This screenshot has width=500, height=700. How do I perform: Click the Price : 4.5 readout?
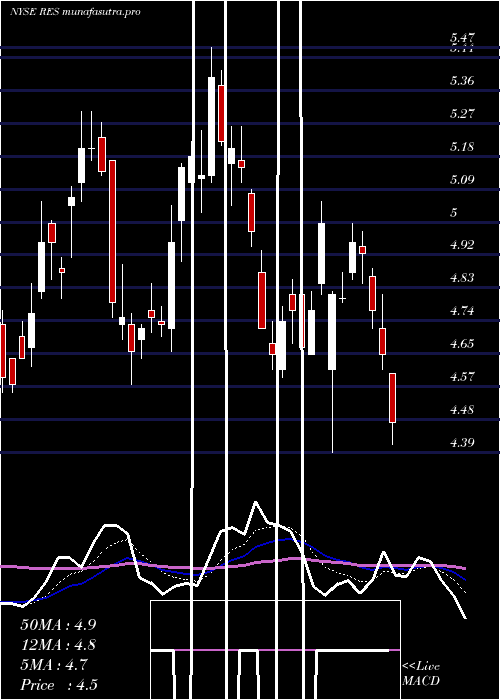(x=59, y=685)
